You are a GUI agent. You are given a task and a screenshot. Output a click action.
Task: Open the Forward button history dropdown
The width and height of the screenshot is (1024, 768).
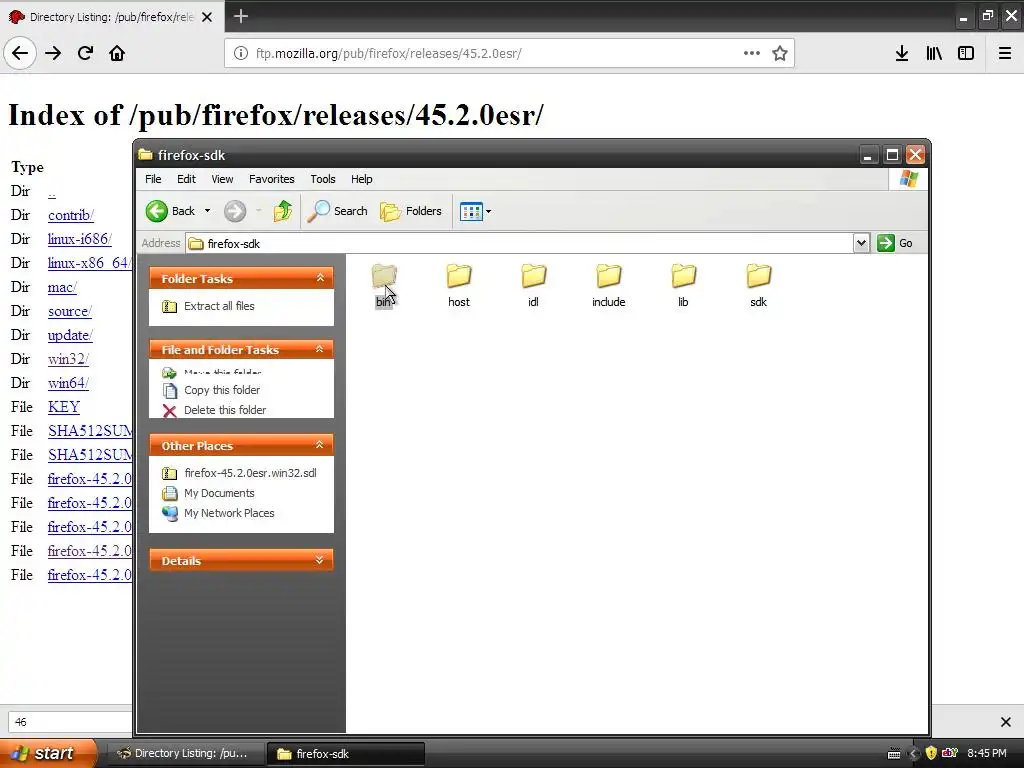tap(259, 211)
